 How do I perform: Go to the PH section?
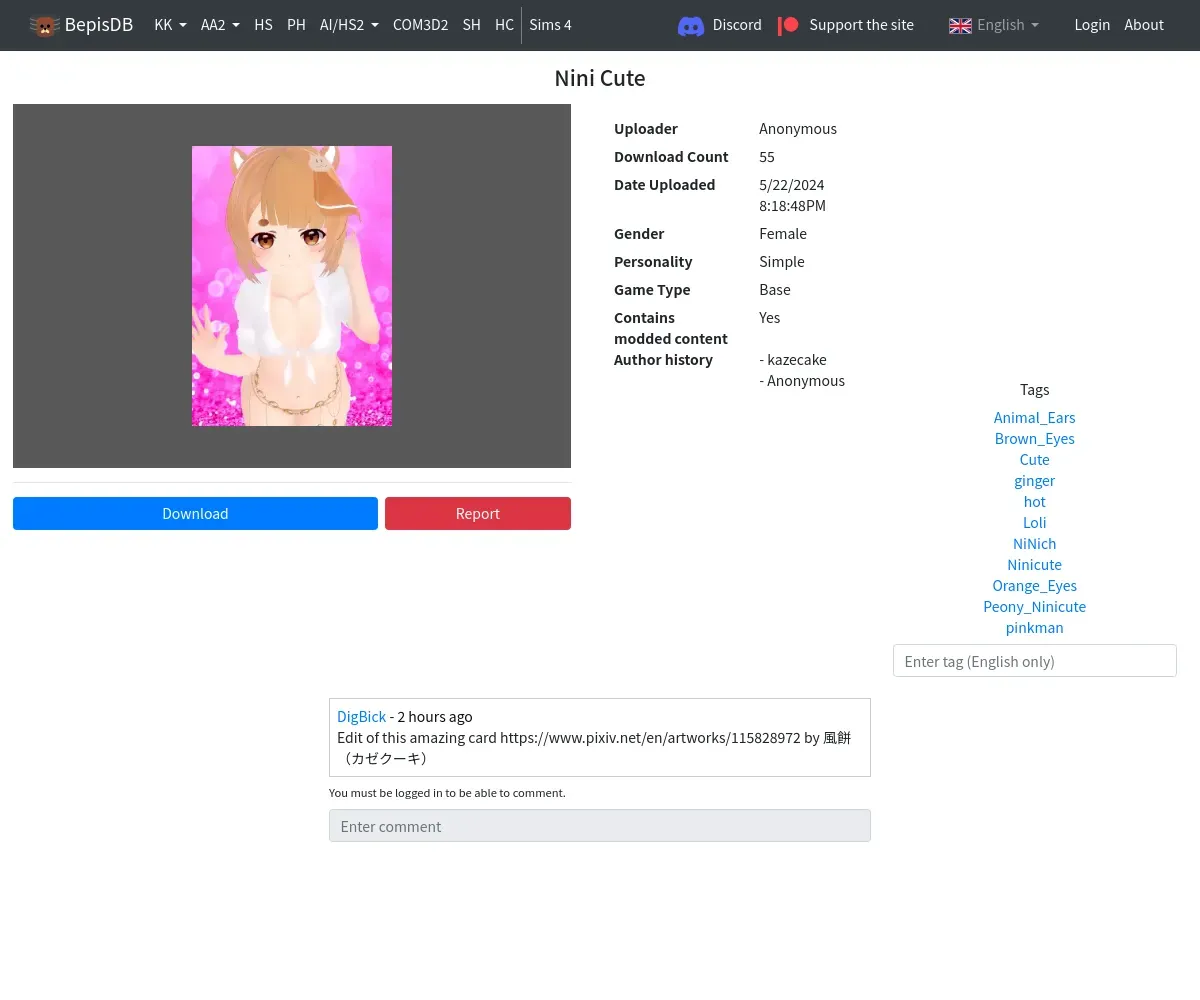point(296,25)
